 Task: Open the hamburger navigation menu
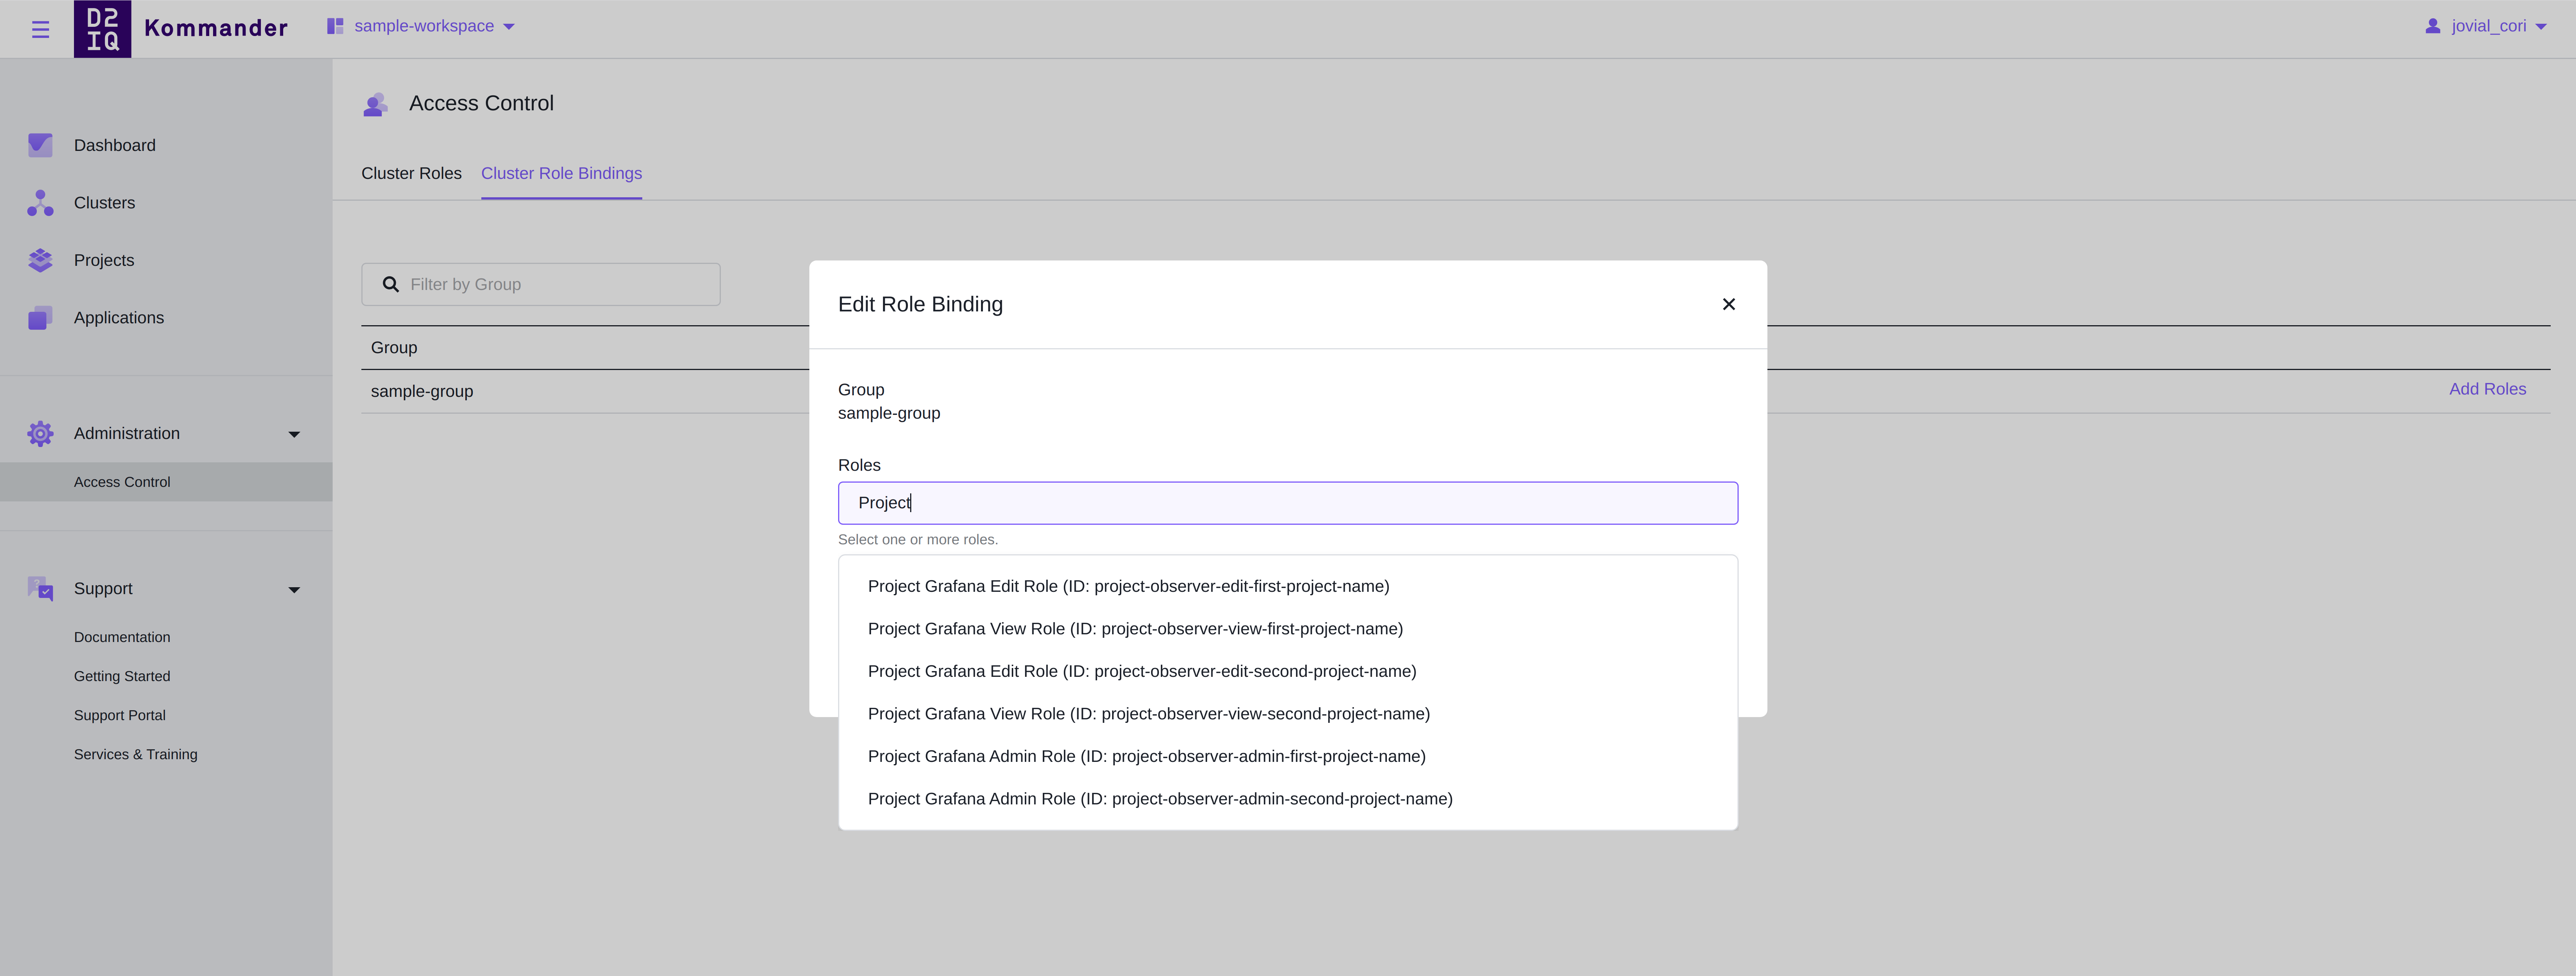pyautogui.click(x=40, y=29)
